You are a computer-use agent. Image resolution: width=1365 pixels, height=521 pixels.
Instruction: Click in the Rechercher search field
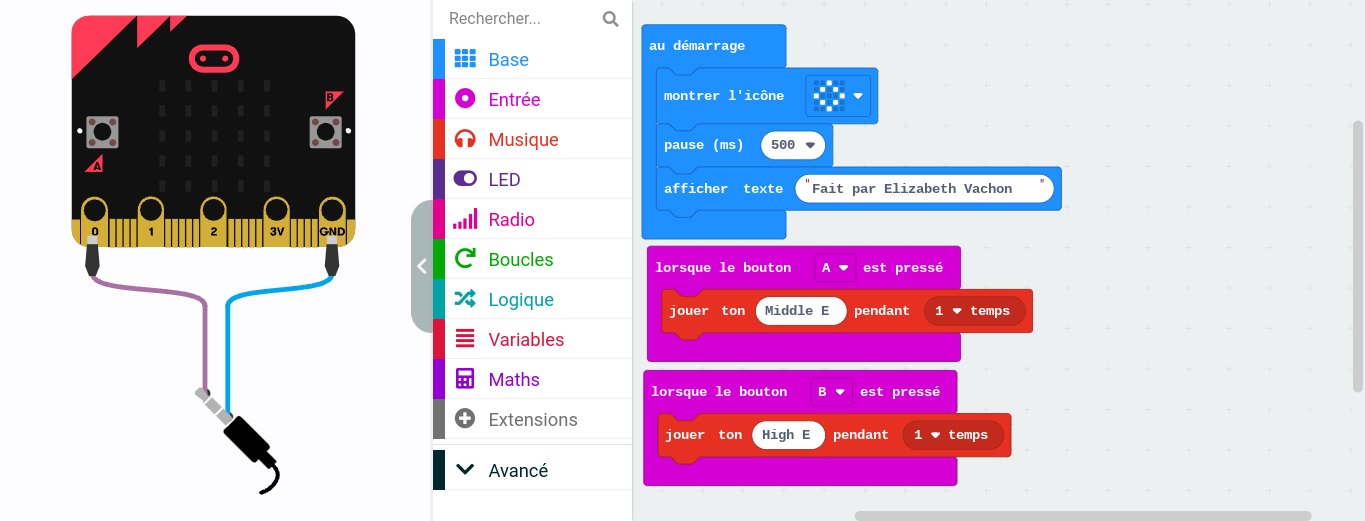522,19
